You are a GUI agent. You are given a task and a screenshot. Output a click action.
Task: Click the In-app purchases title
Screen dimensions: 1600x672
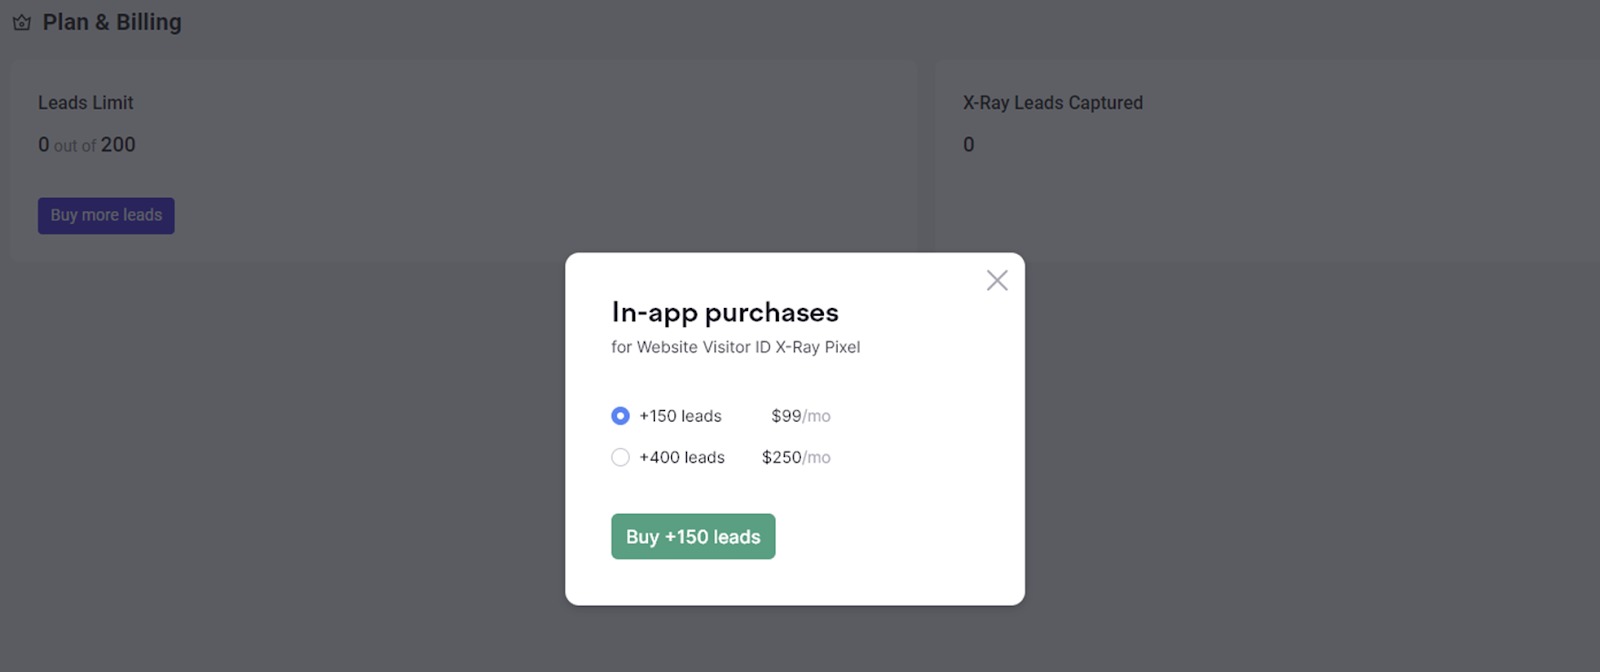724,313
